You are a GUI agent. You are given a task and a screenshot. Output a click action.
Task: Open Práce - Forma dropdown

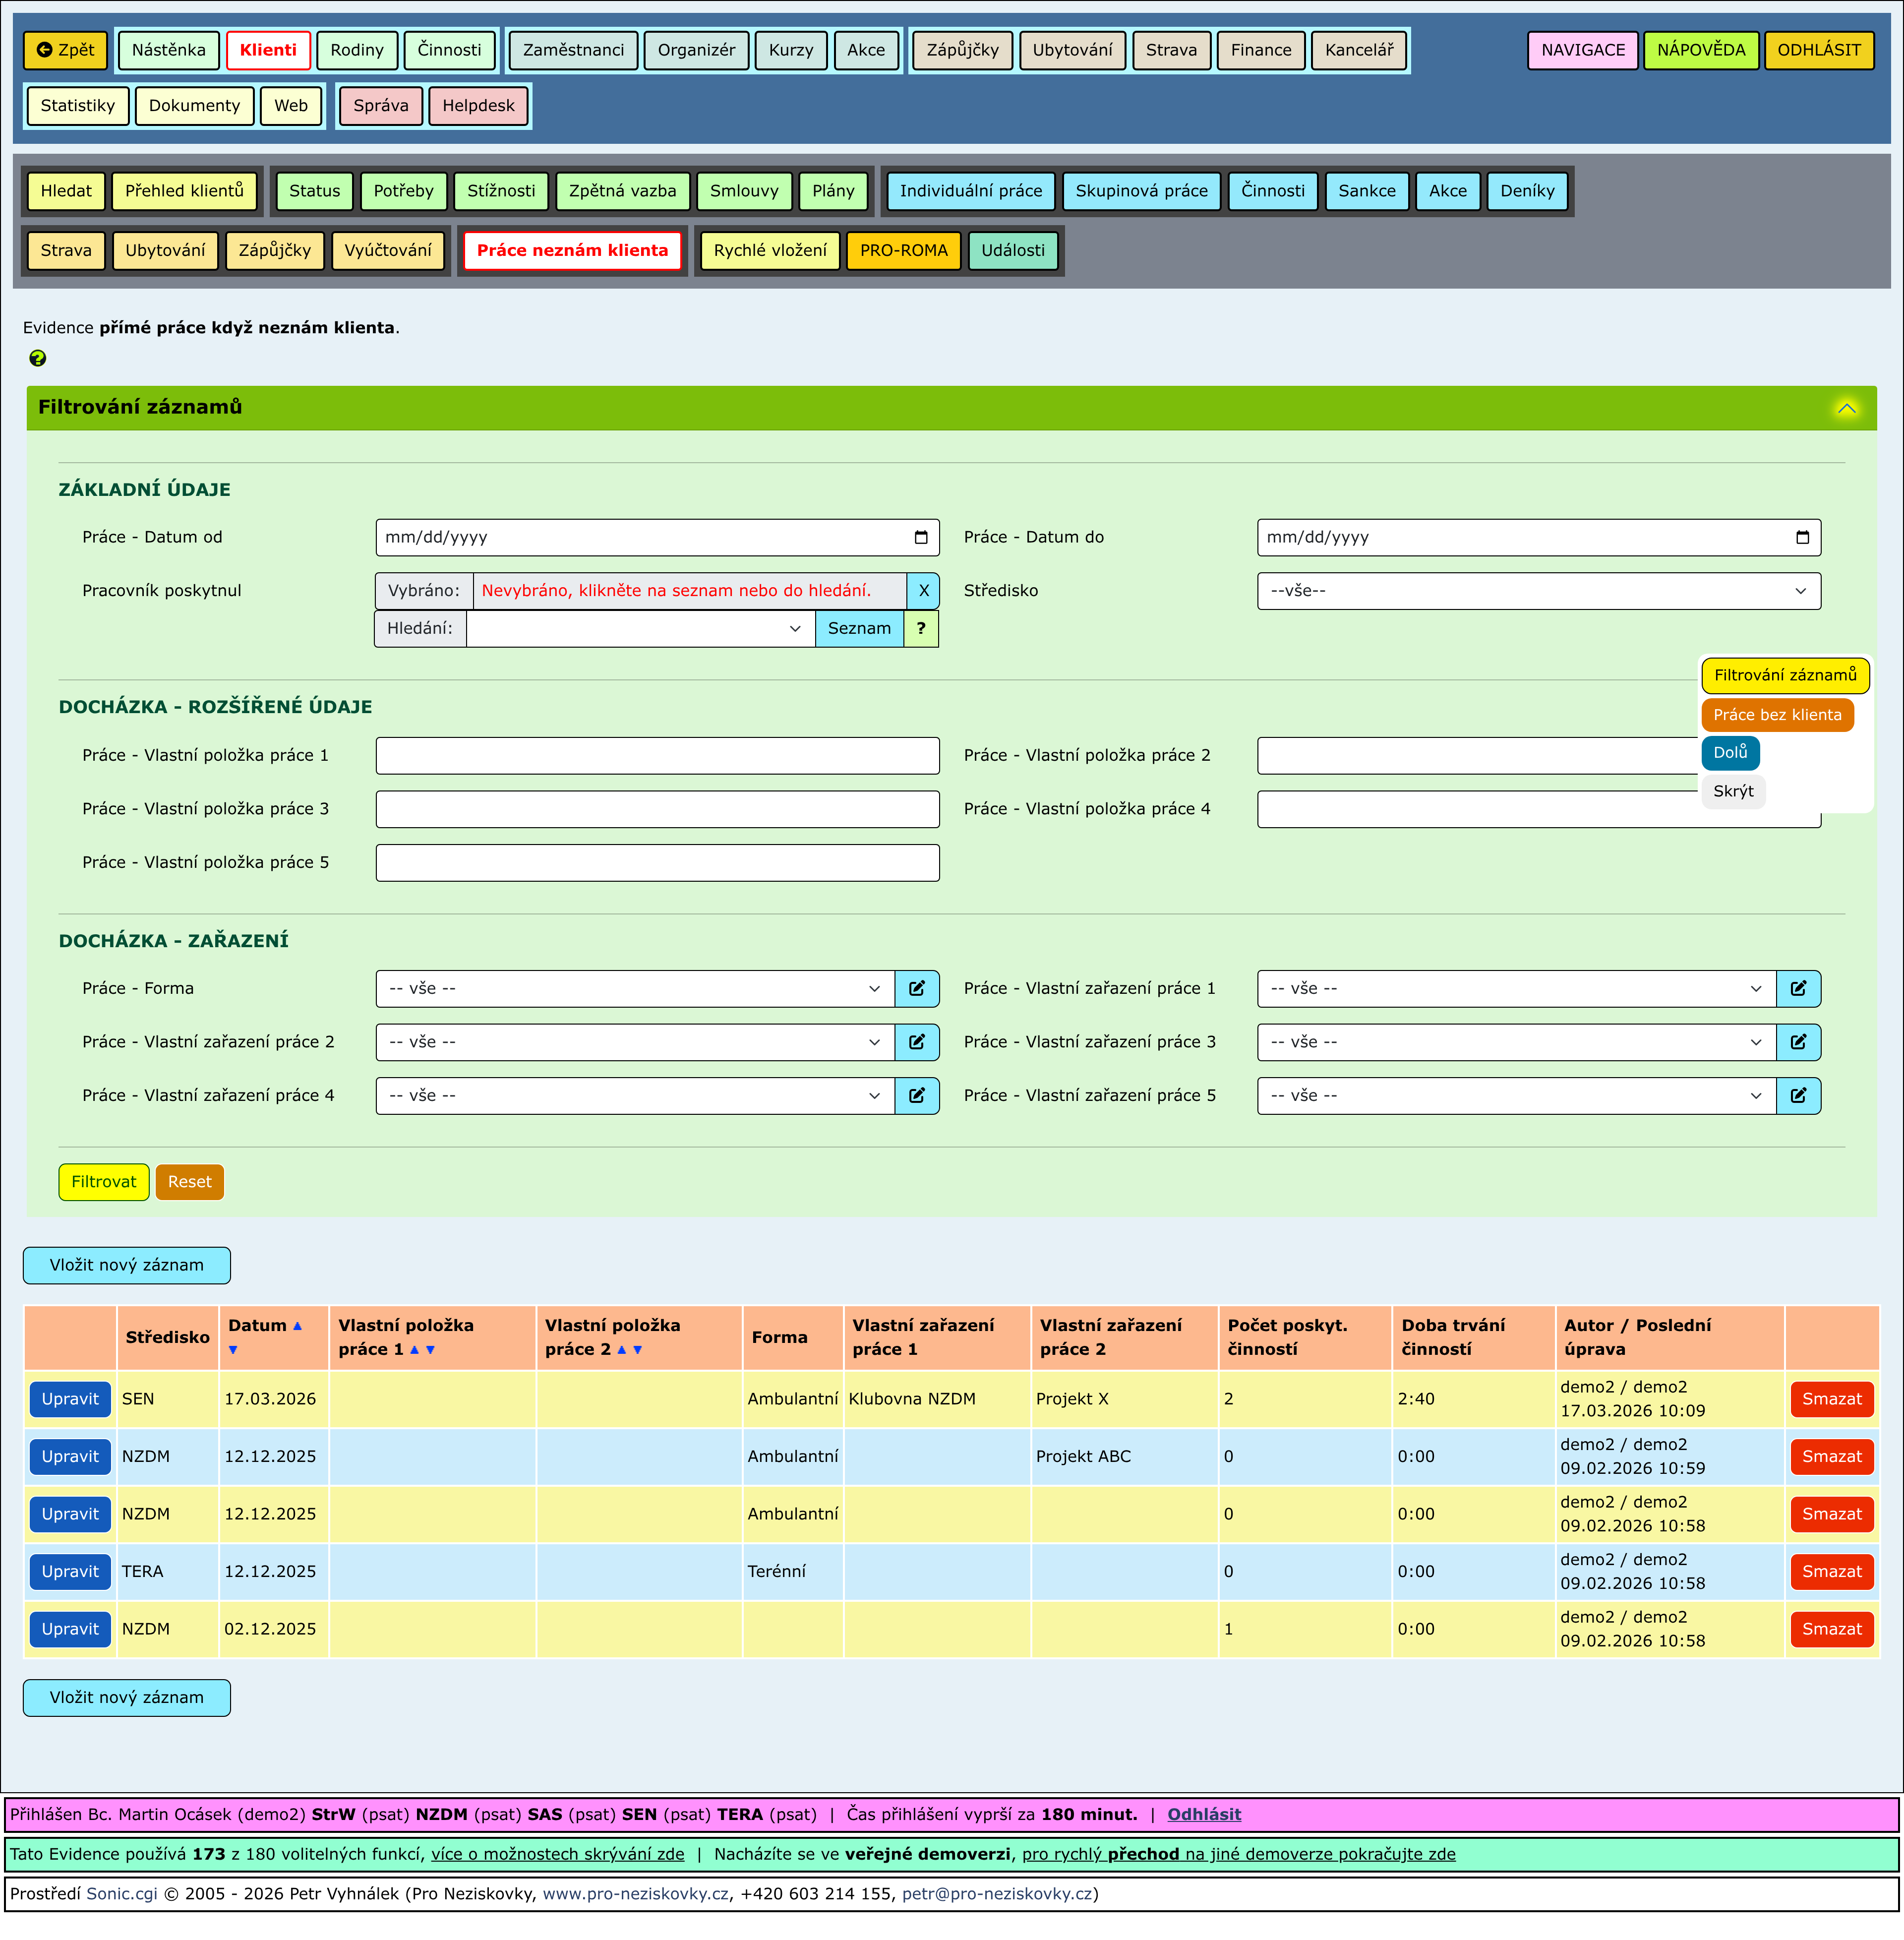635,988
